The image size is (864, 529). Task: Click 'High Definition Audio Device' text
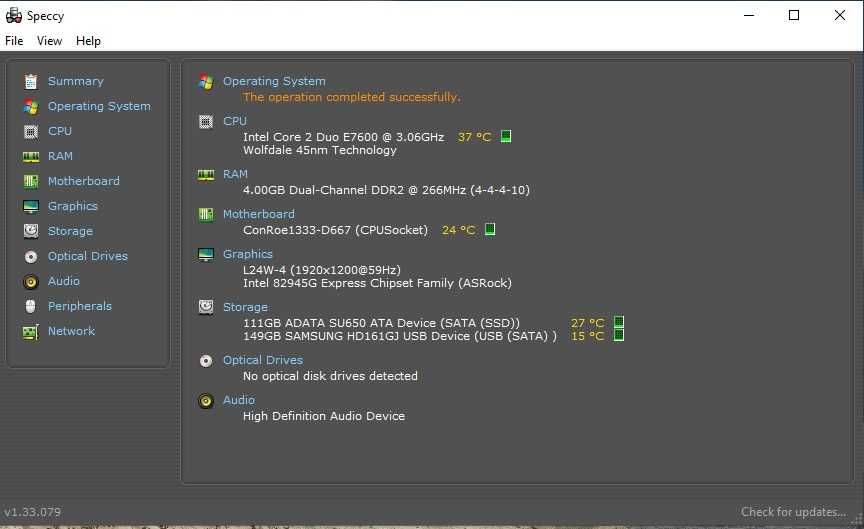(x=324, y=416)
